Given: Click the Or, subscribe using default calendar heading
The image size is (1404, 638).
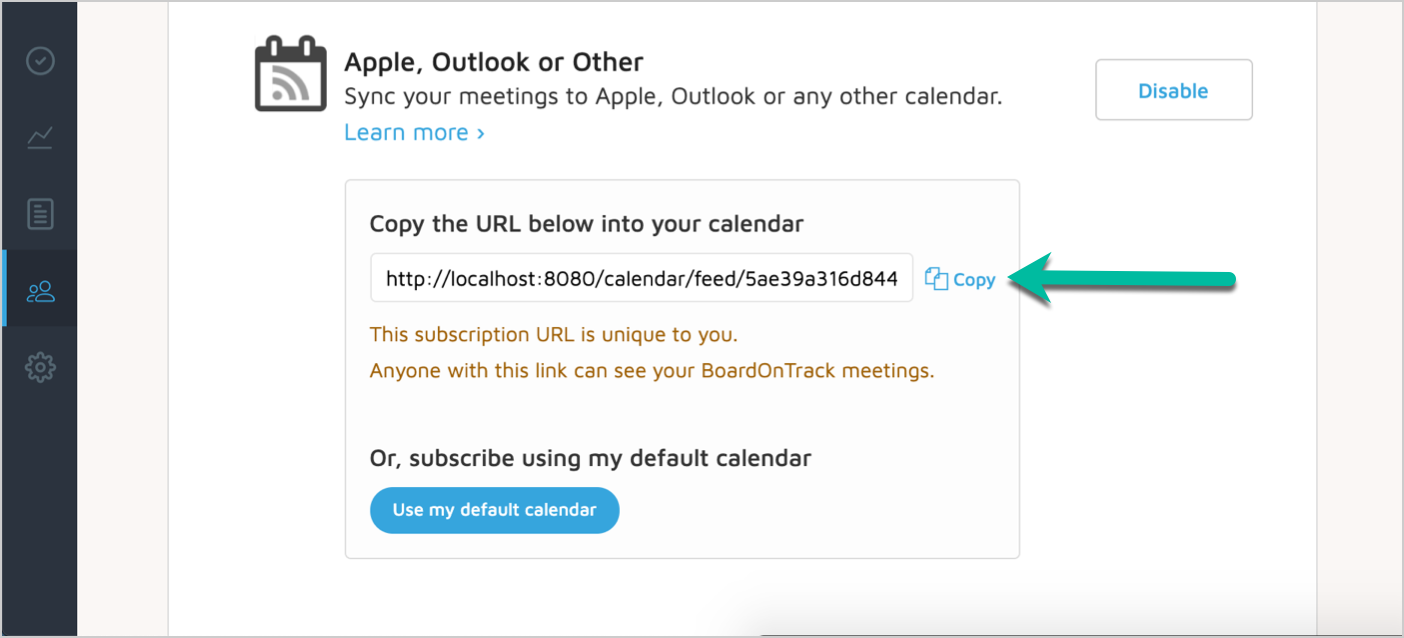Looking at the screenshot, I should coord(590,458).
